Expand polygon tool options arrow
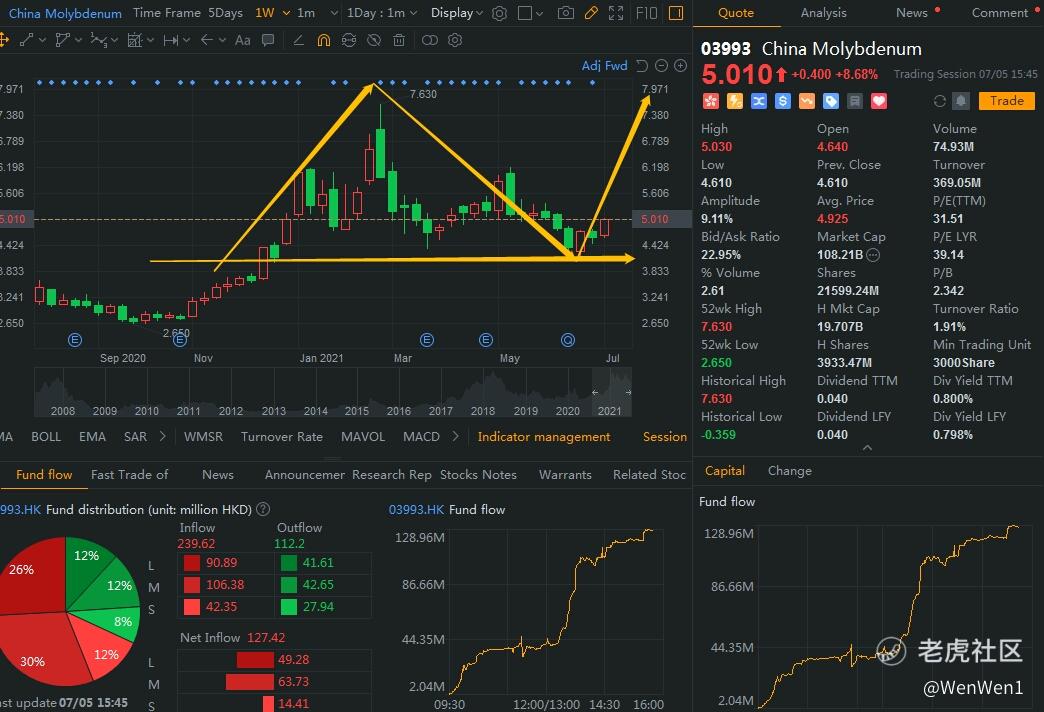The height and width of the screenshot is (712, 1044). pyautogui.click(x=78, y=41)
